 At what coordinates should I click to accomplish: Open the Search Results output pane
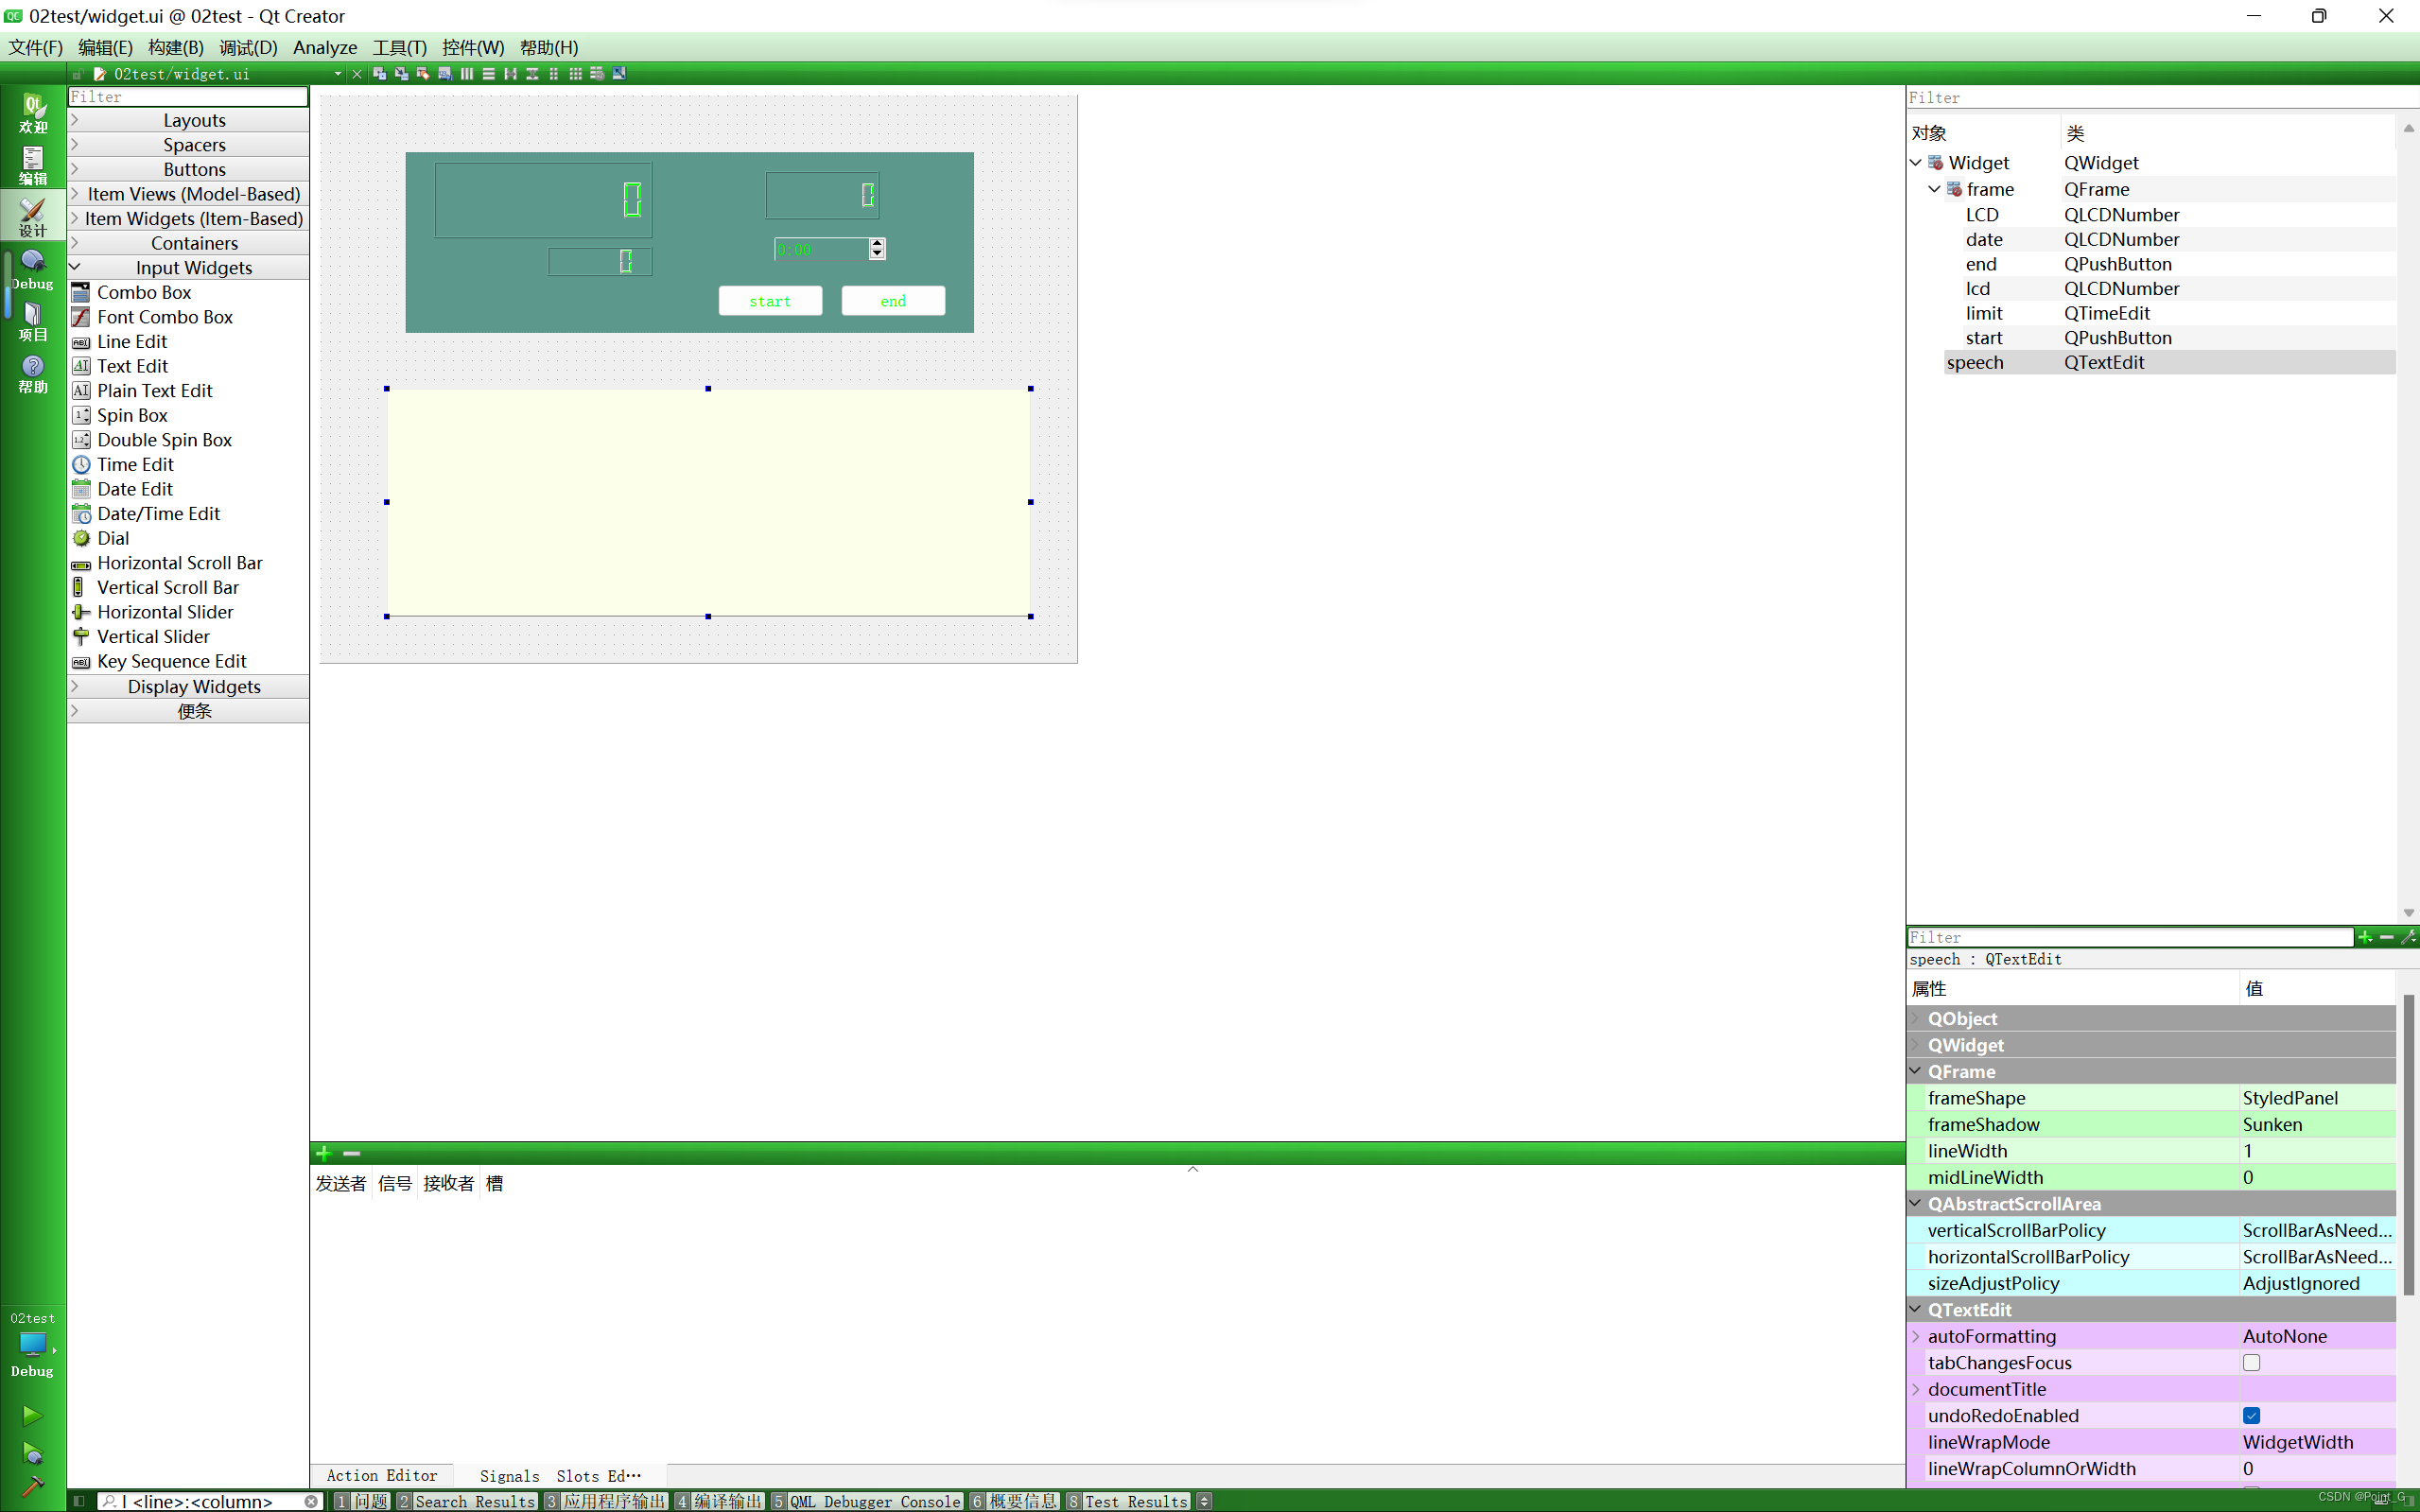point(467,1501)
